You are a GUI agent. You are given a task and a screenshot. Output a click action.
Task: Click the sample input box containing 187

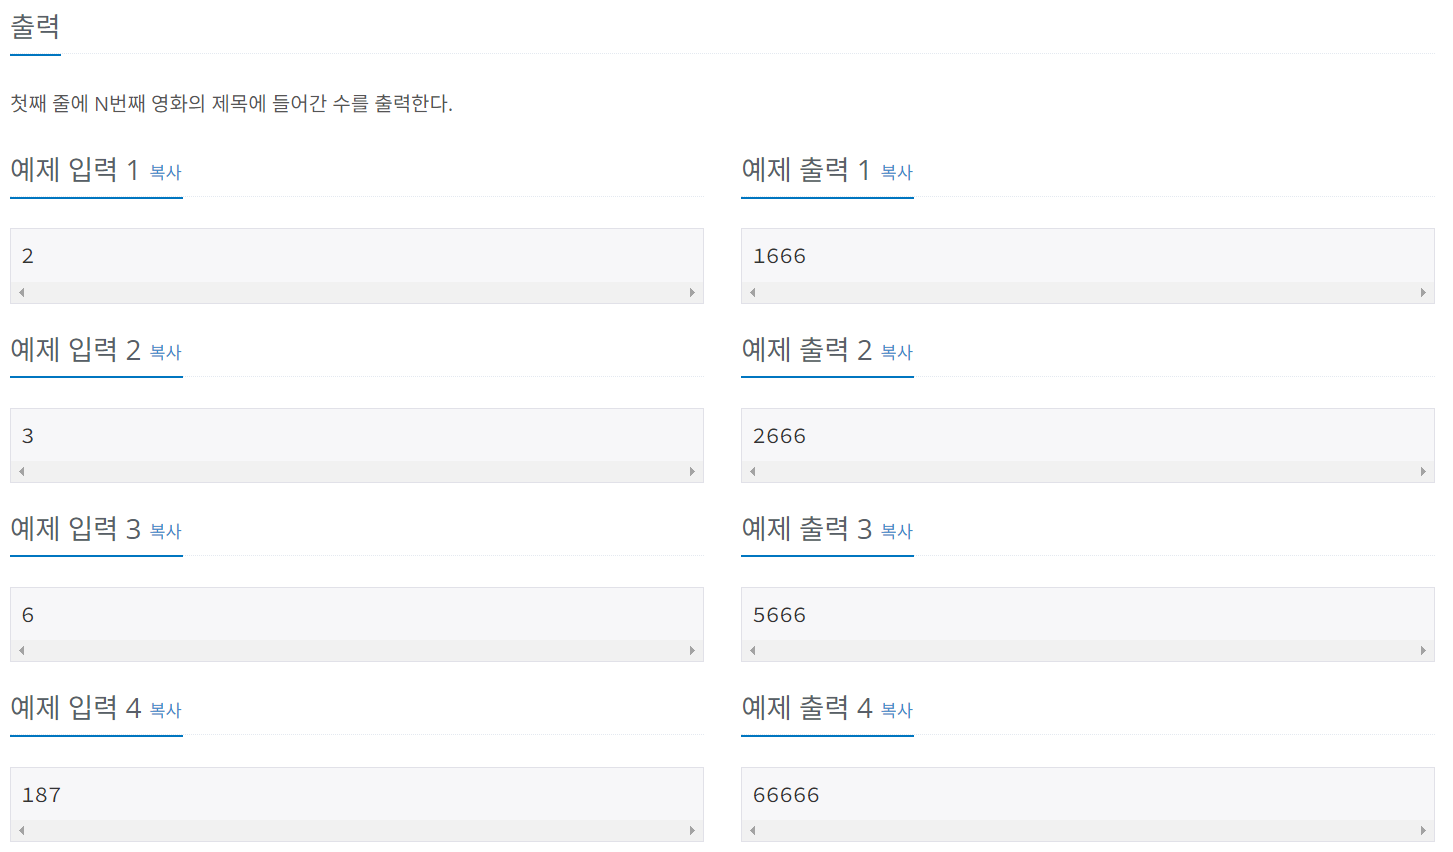[356, 794]
